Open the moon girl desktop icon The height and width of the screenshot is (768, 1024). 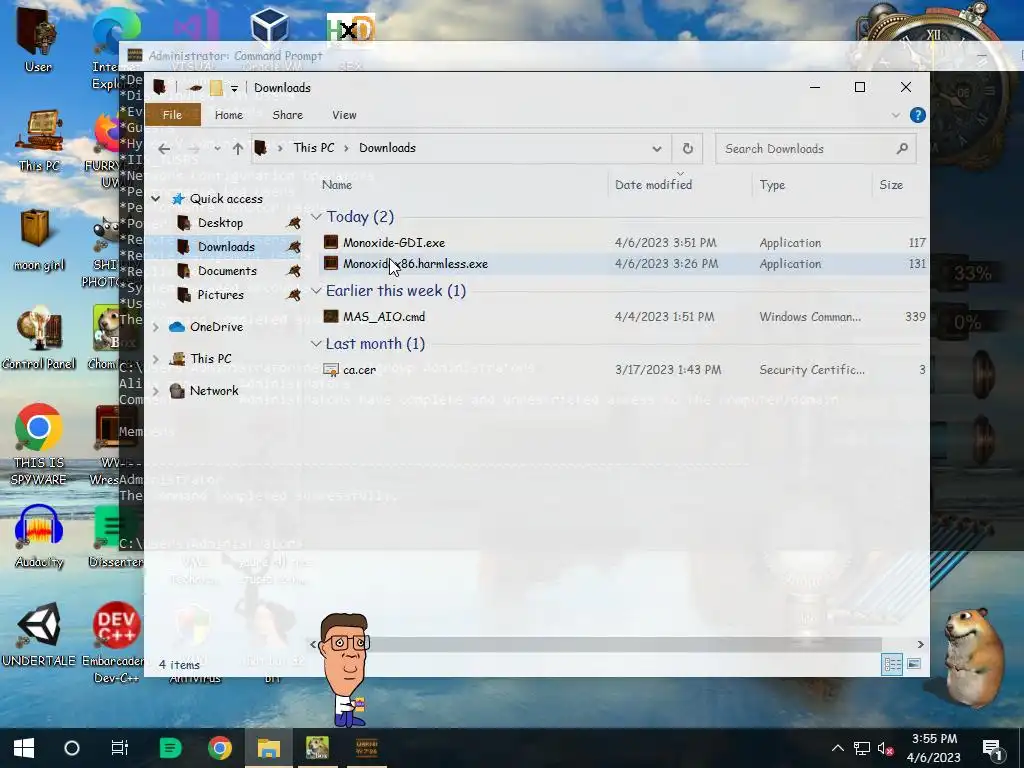click(38, 238)
